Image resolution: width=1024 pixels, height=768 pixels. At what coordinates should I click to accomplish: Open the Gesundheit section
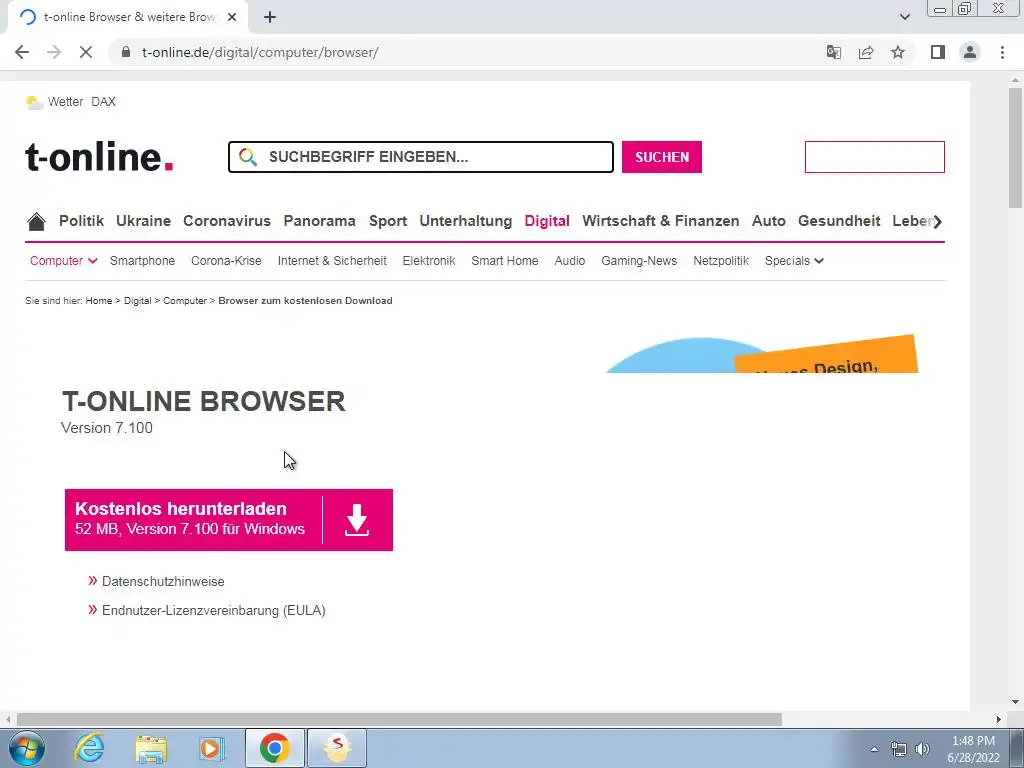(x=839, y=221)
